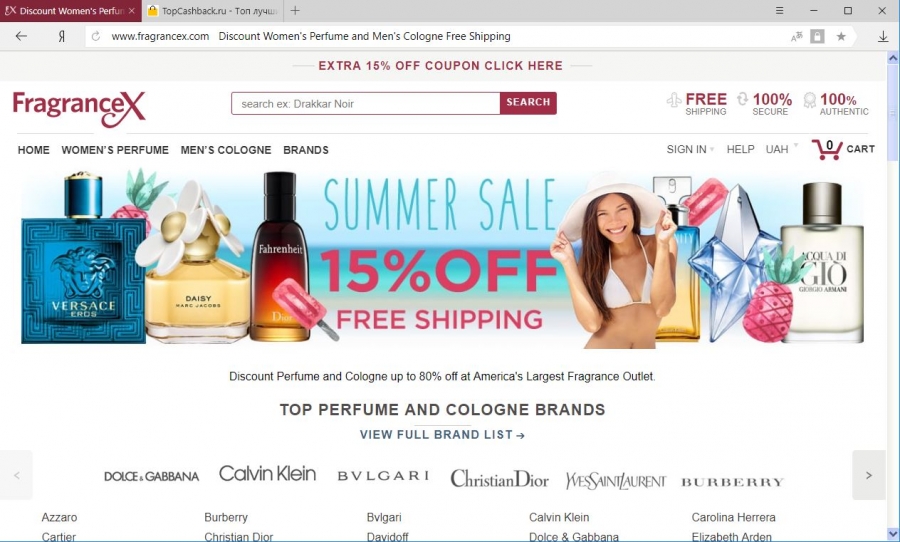900x542 pixels.
Task: Click the browser back arrow
Action: (x=21, y=36)
